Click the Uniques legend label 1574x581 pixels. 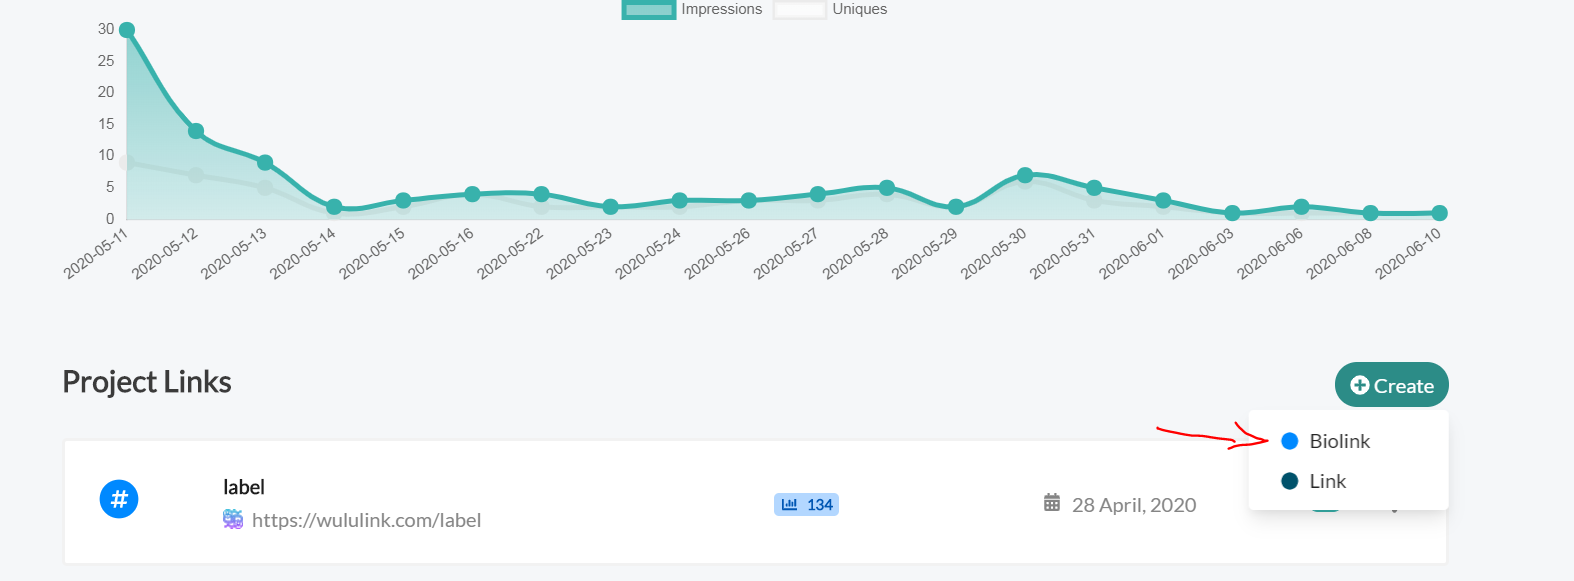coord(860,9)
